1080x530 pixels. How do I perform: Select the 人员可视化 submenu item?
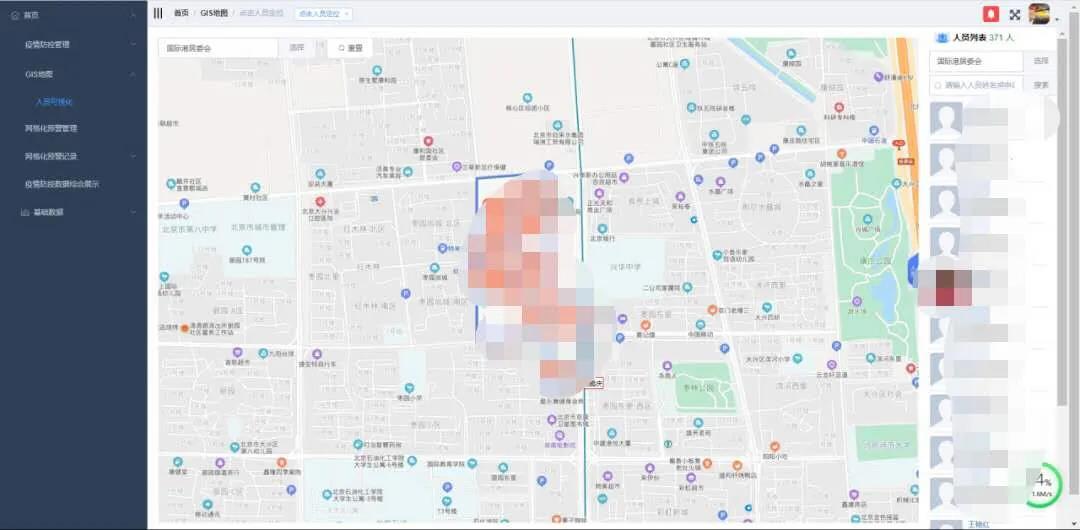pos(54,102)
